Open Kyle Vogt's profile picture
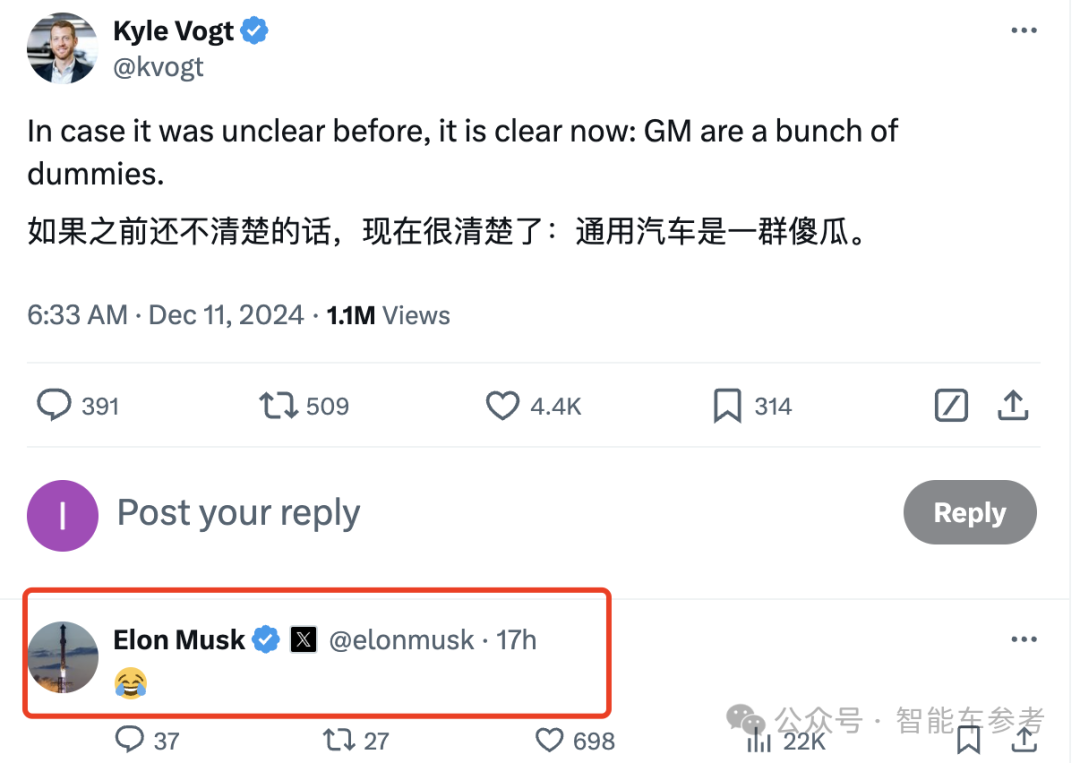 point(62,49)
